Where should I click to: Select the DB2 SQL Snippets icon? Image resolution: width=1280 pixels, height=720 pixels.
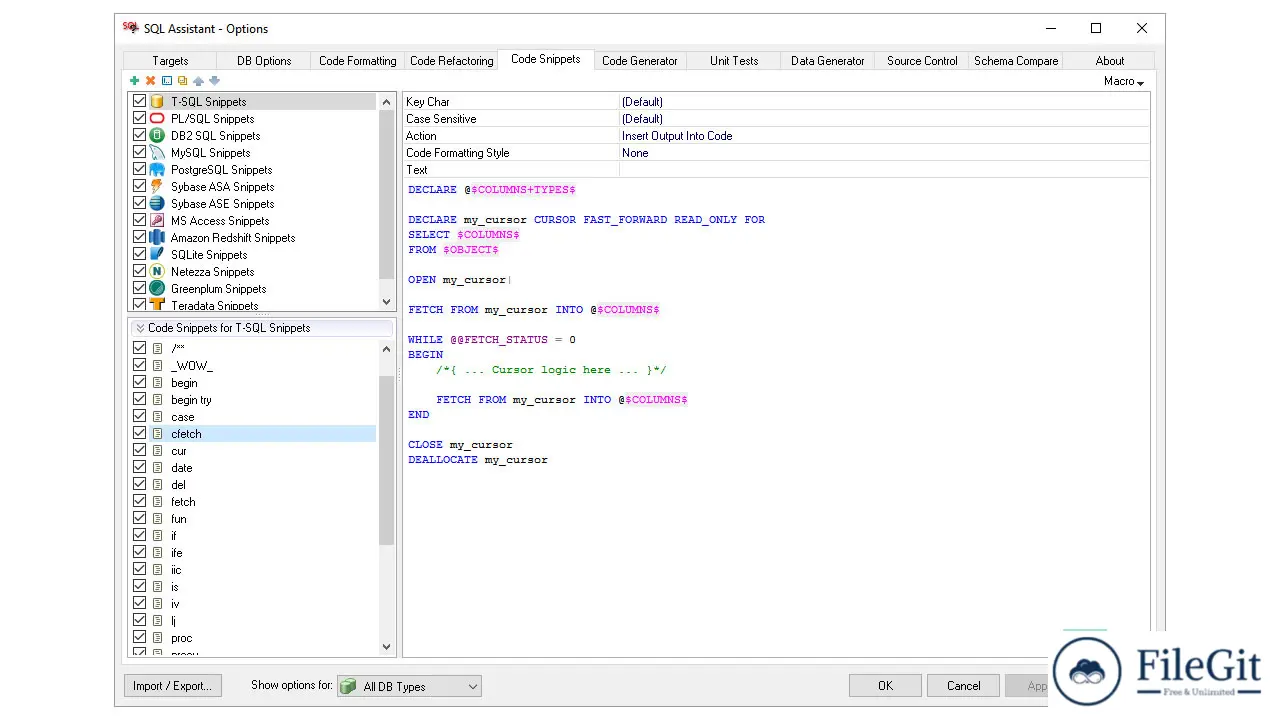pyautogui.click(x=157, y=136)
